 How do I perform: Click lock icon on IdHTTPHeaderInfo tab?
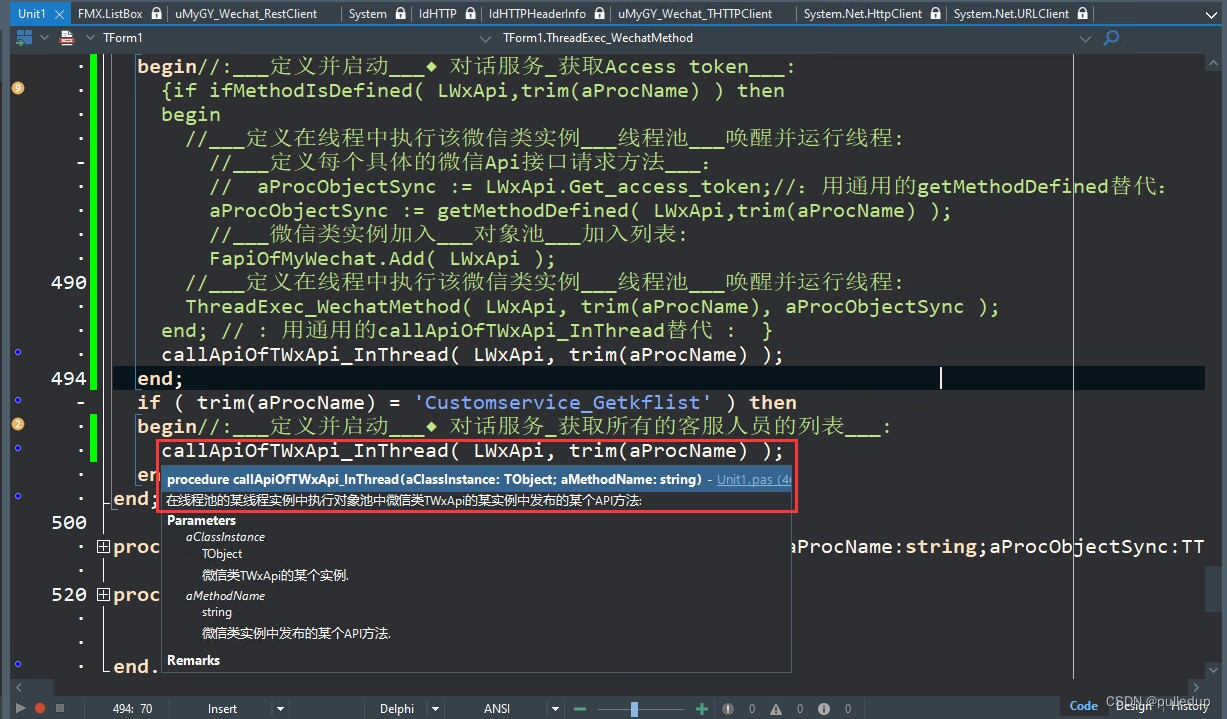tap(598, 14)
